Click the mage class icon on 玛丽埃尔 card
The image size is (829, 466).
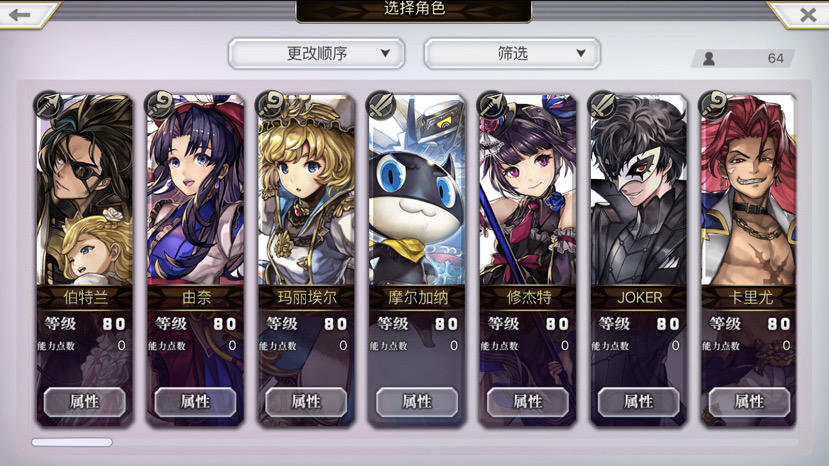(x=271, y=105)
